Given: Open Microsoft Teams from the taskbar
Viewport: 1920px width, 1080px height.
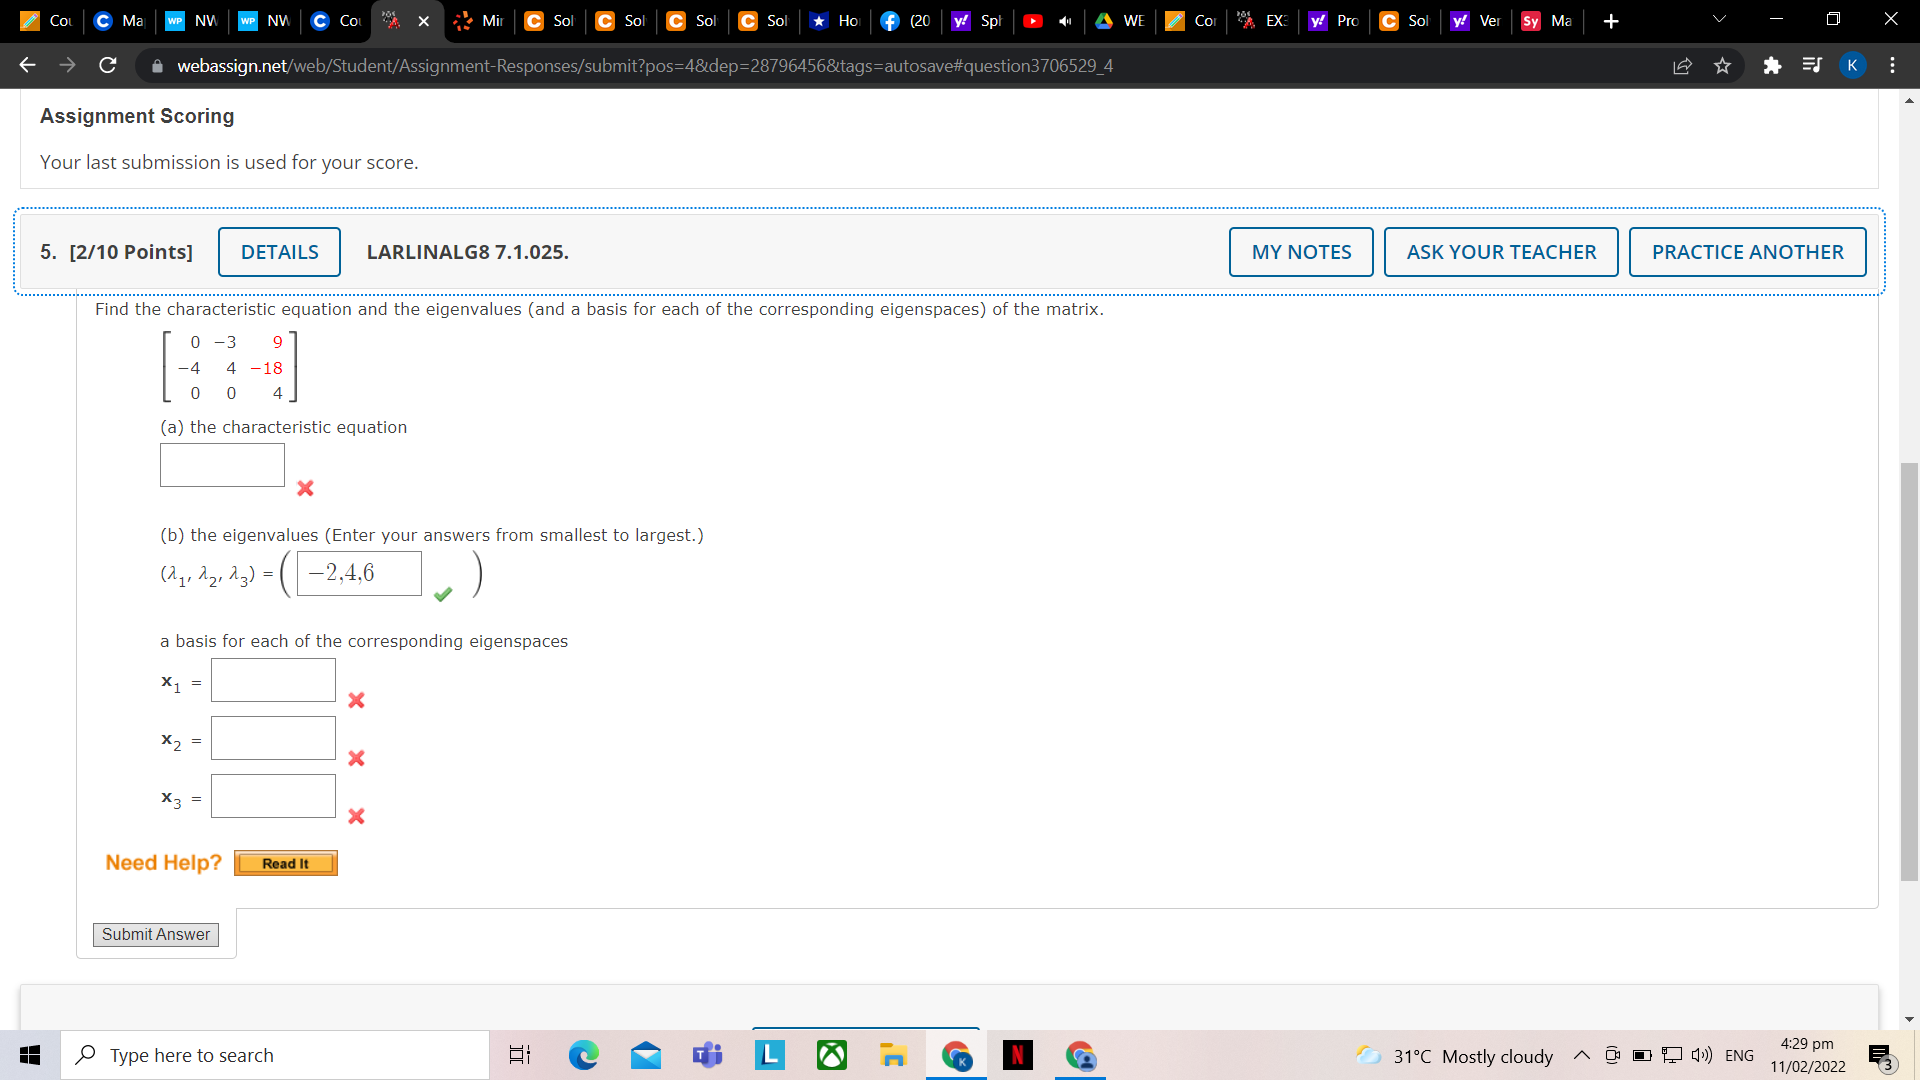Looking at the screenshot, I should (708, 1055).
